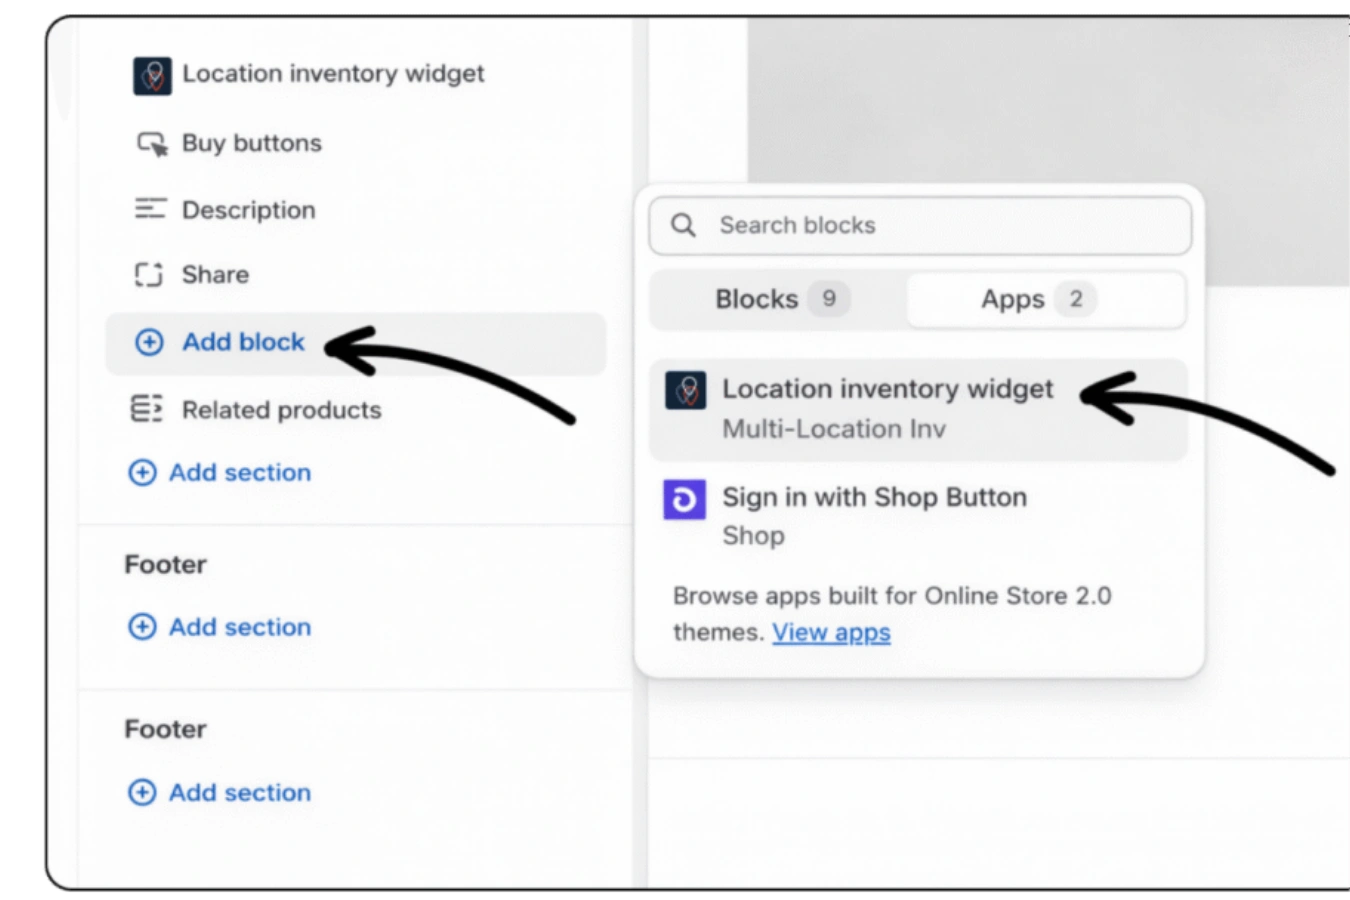
Task: Click the Add block plus icon
Action: click(149, 342)
